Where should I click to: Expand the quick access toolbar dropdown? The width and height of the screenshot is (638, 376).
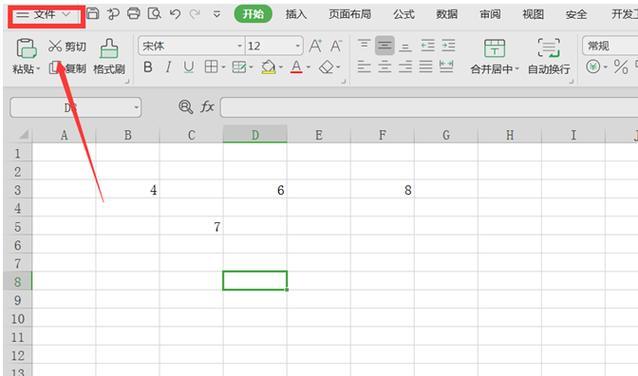coord(217,15)
